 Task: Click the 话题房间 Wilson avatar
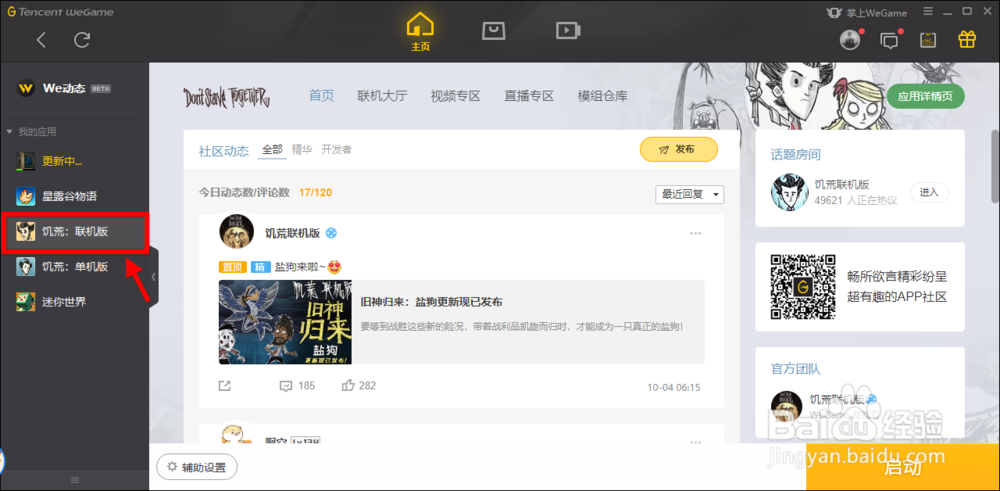tap(790, 192)
